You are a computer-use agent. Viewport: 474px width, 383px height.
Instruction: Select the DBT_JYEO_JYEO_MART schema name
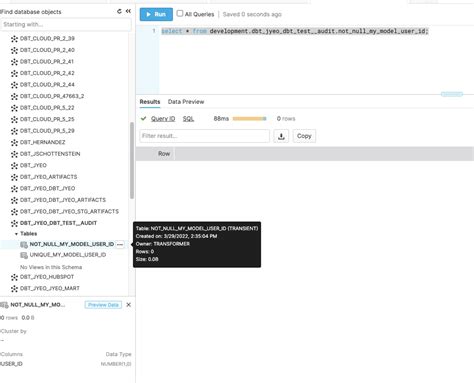point(50,288)
